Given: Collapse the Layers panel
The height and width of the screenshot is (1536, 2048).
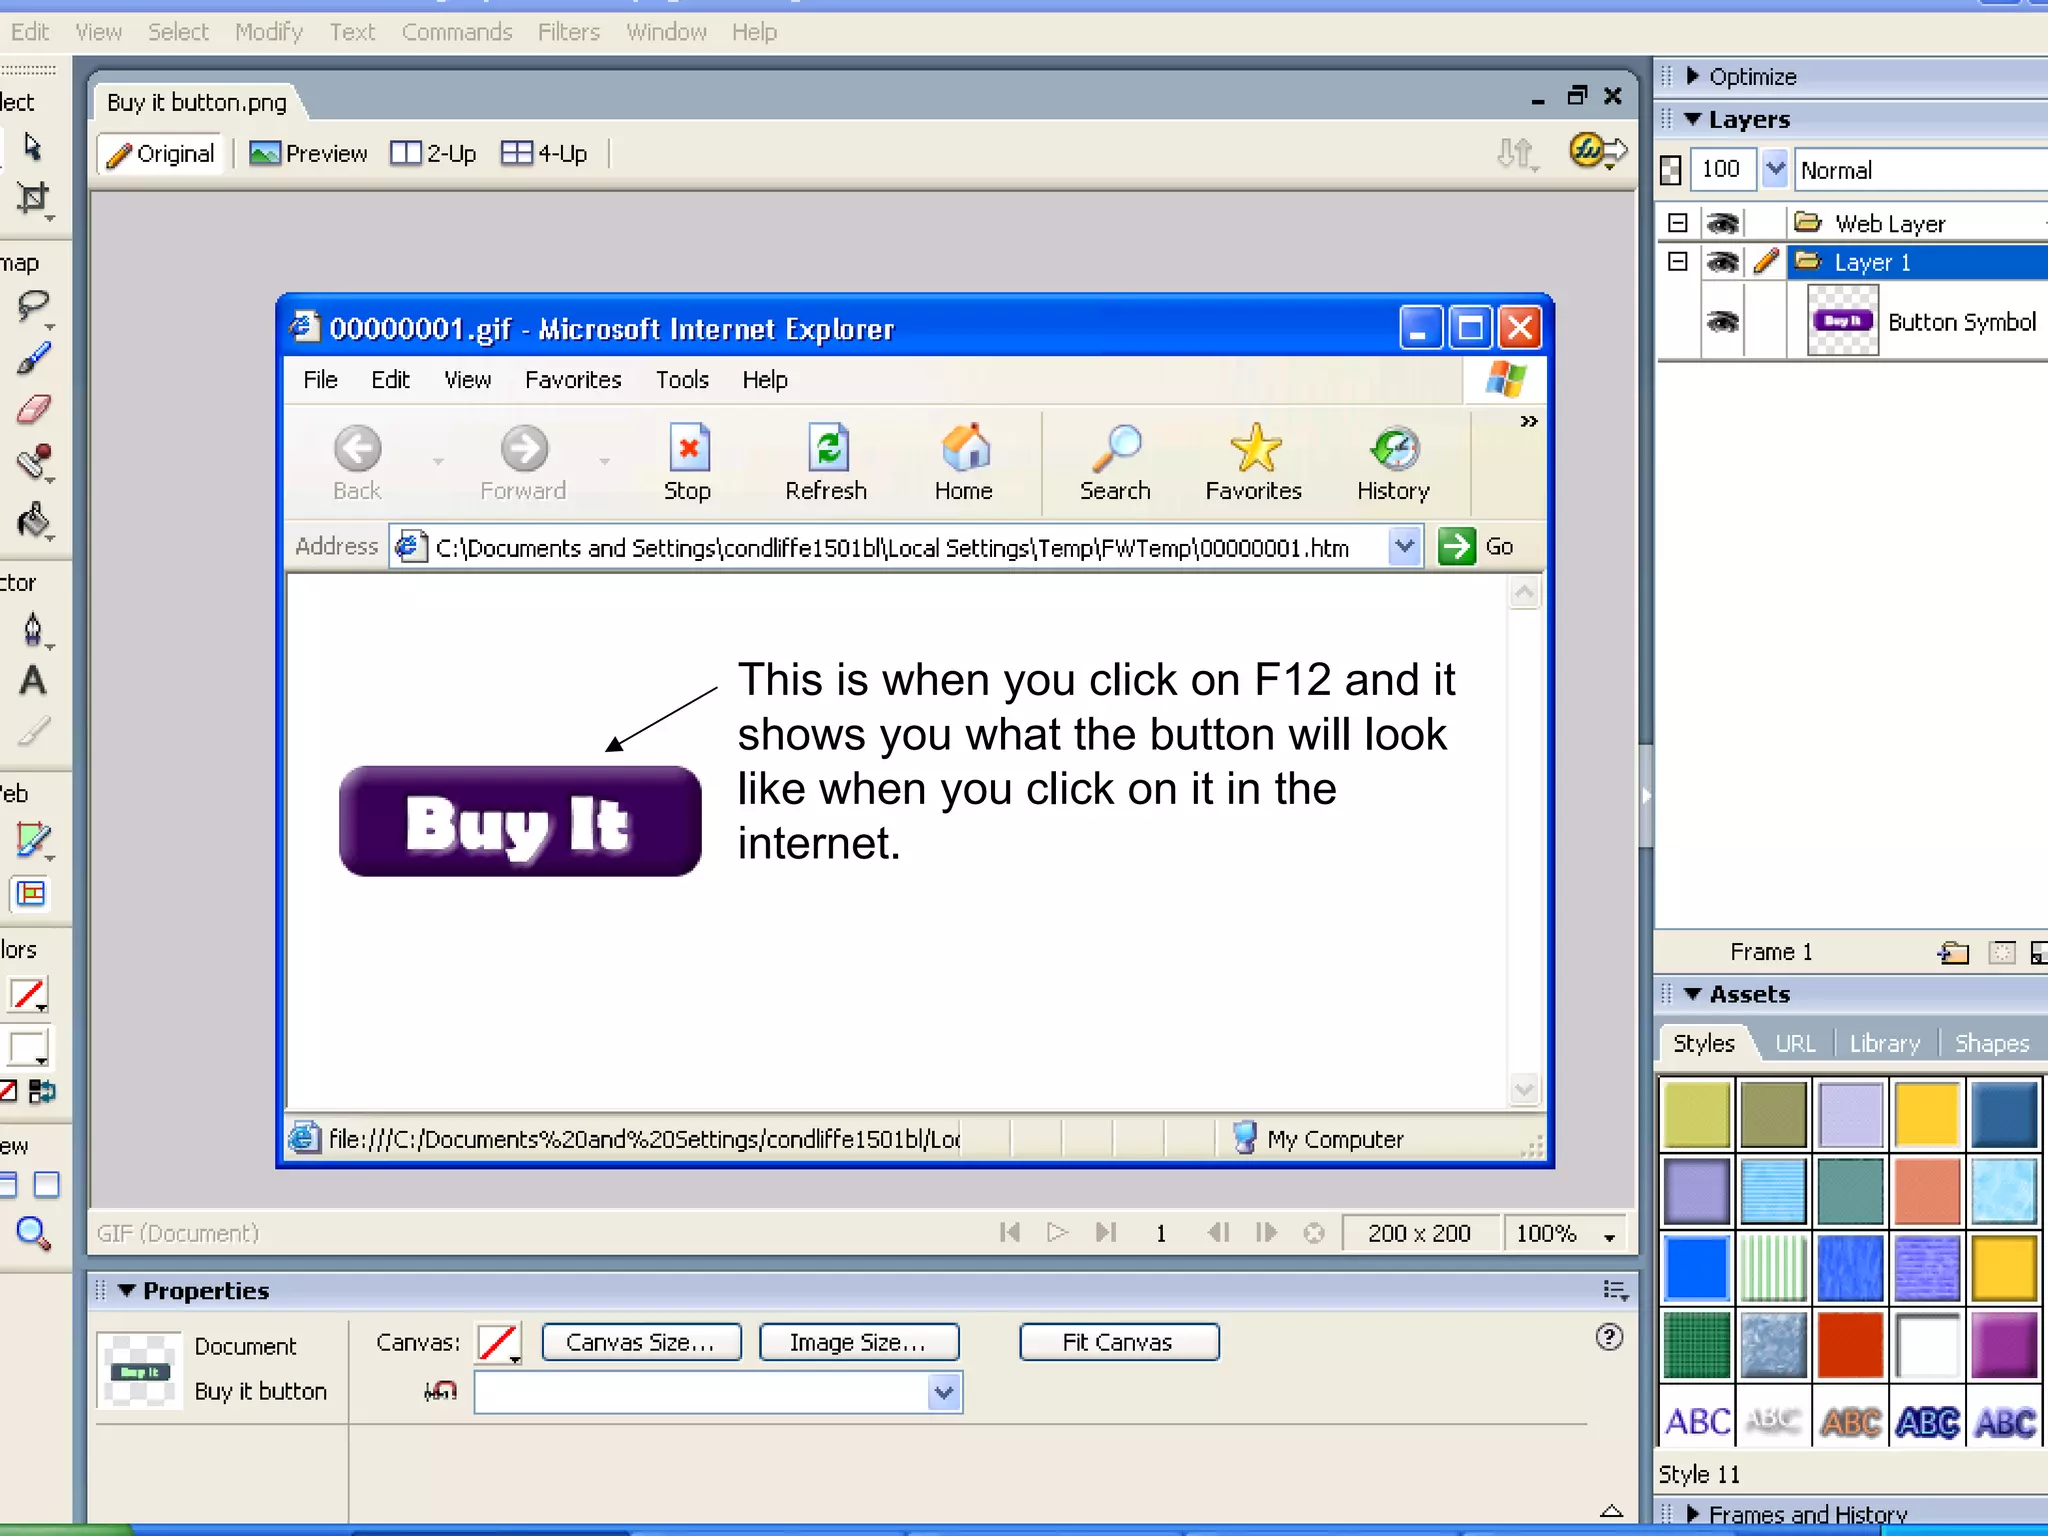Looking at the screenshot, I should tap(1693, 119).
